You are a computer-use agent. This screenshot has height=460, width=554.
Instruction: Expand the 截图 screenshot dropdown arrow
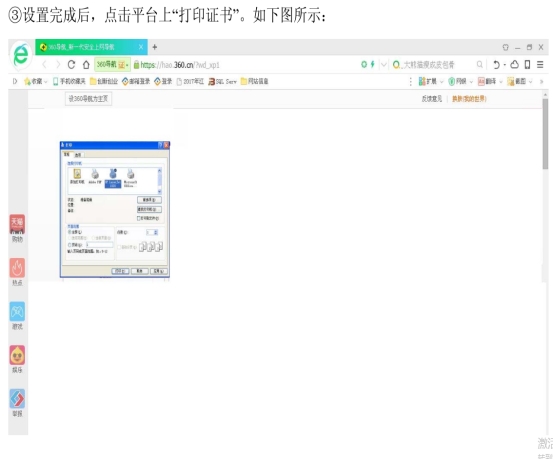(530, 82)
